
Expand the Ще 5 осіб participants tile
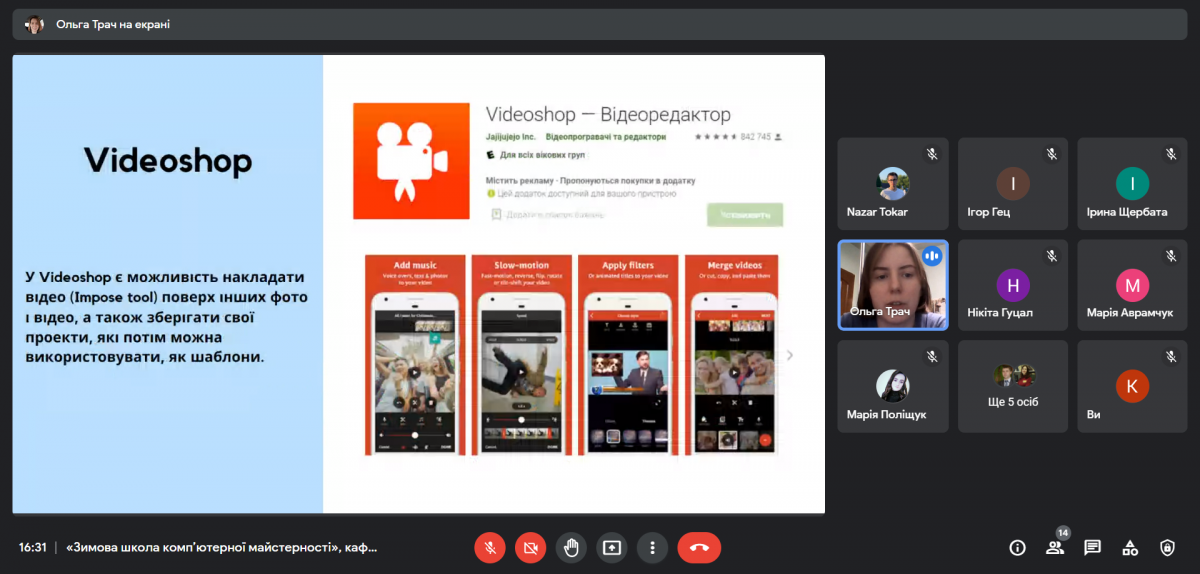[x=1012, y=386]
